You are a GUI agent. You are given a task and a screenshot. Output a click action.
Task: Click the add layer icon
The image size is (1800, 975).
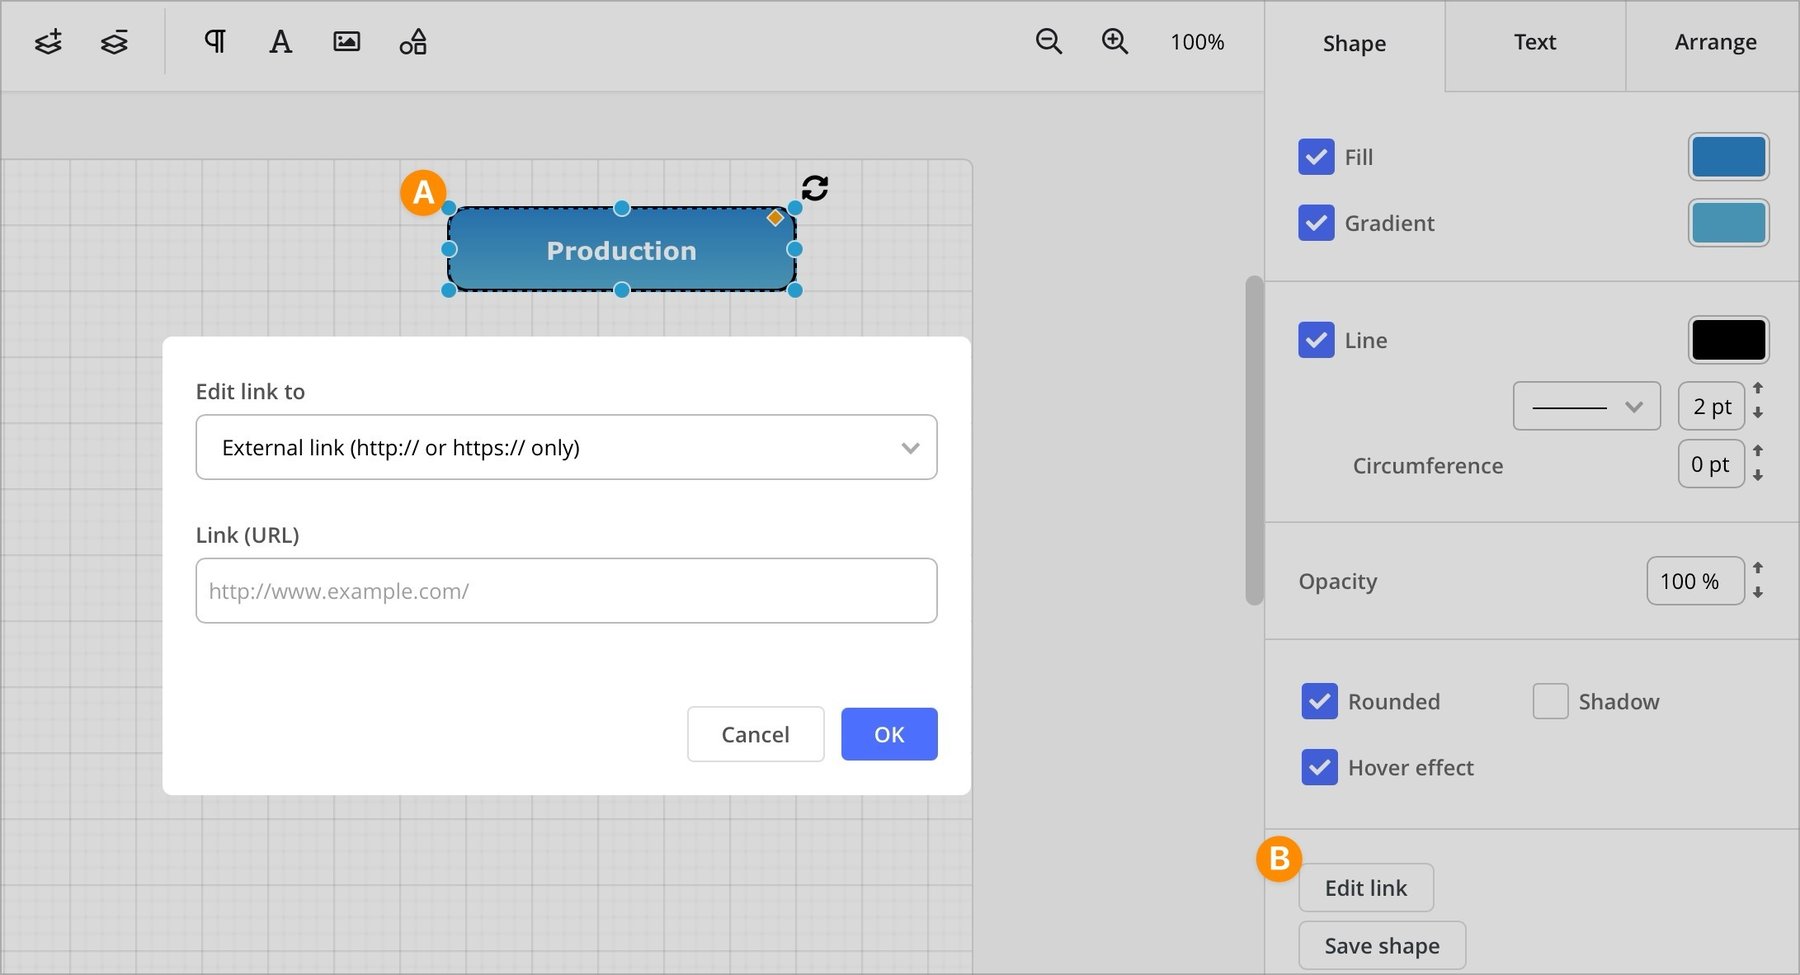pyautogui.click(x=48, y=42)
